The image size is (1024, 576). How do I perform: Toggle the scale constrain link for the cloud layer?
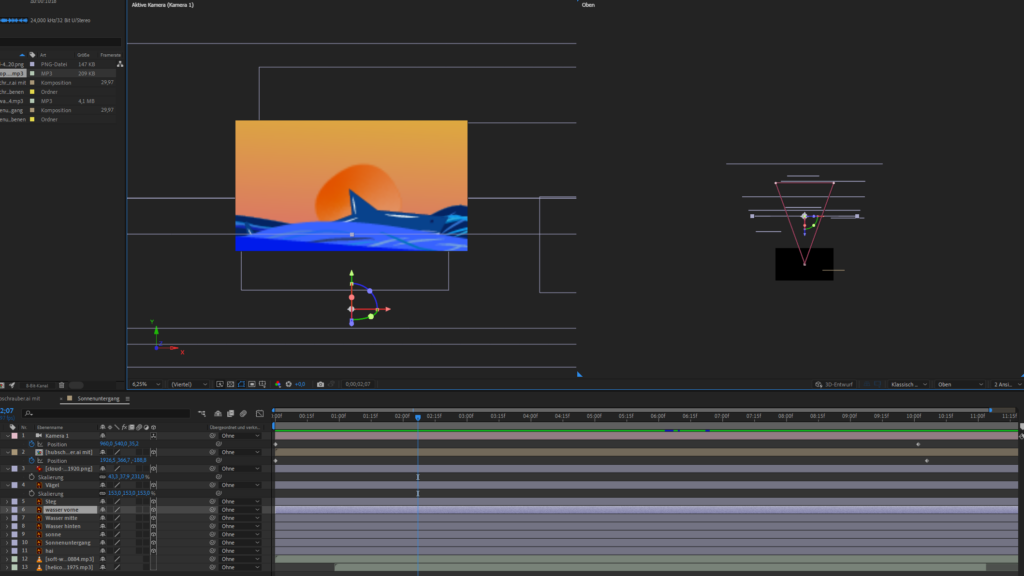pos(102,477)
